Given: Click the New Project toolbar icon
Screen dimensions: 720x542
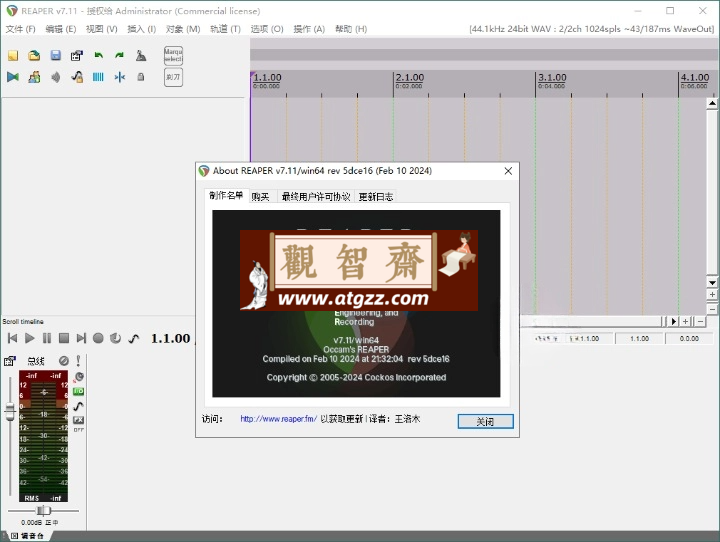Looking at the screenshot, I should pos(13,56).
